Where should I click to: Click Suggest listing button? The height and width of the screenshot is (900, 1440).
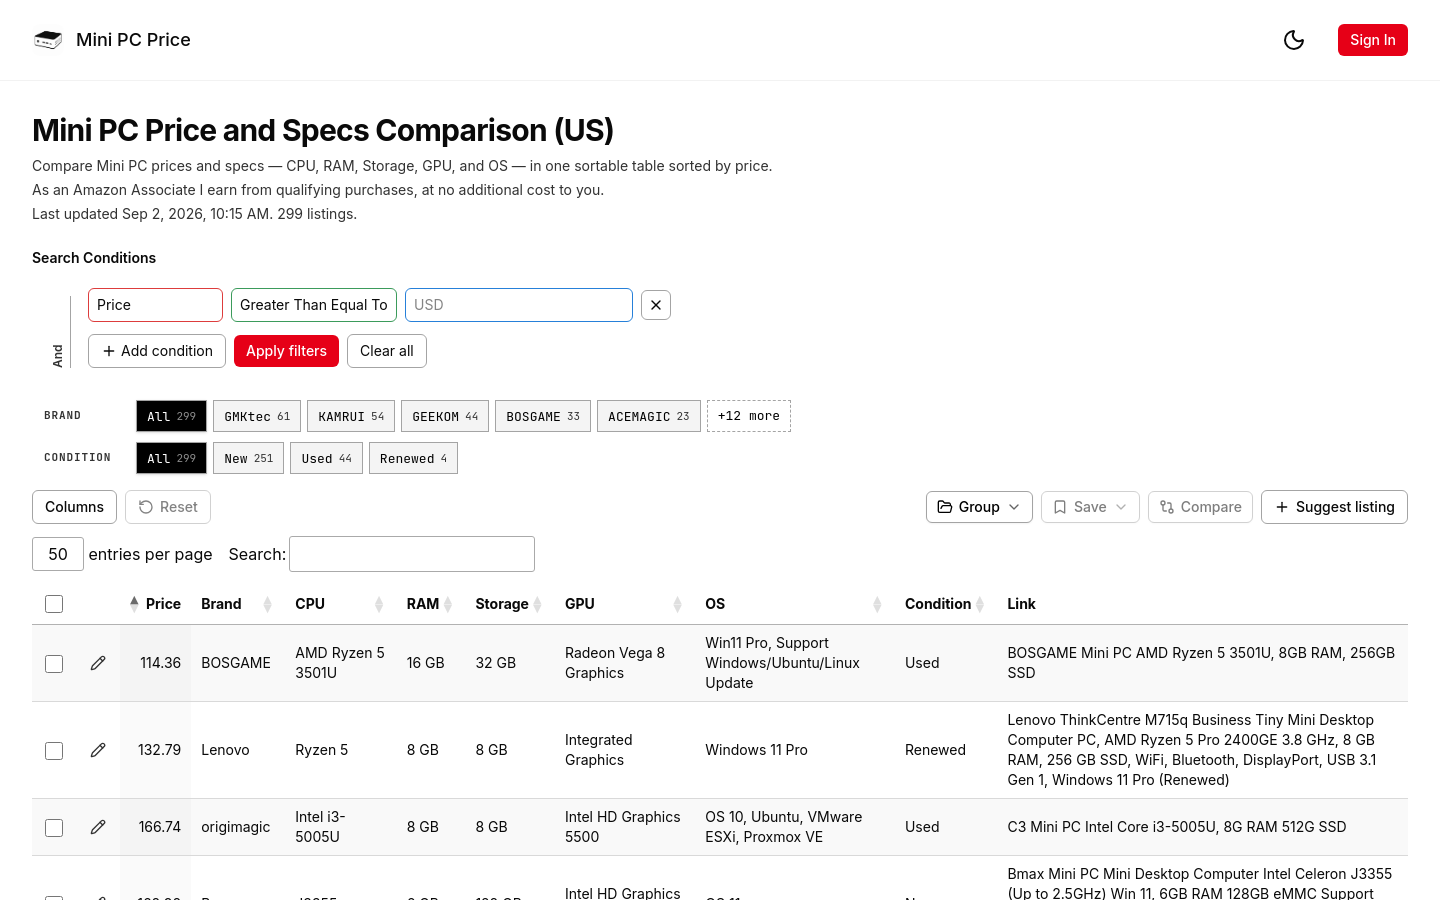[x=1334, y=507]
